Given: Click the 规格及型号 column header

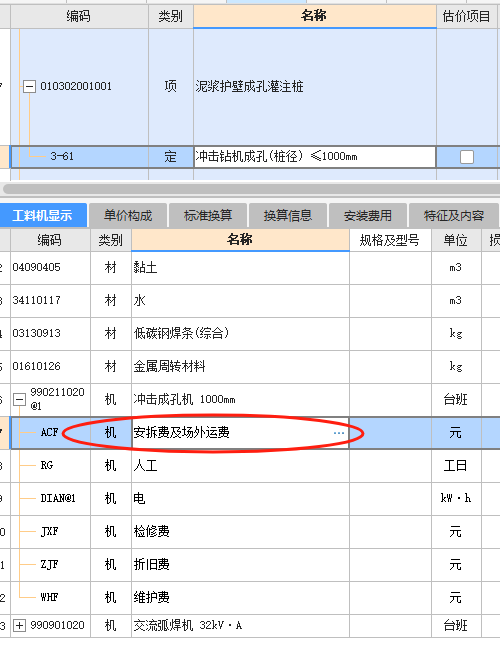Looking at the screenshot, I should (390, 240).
